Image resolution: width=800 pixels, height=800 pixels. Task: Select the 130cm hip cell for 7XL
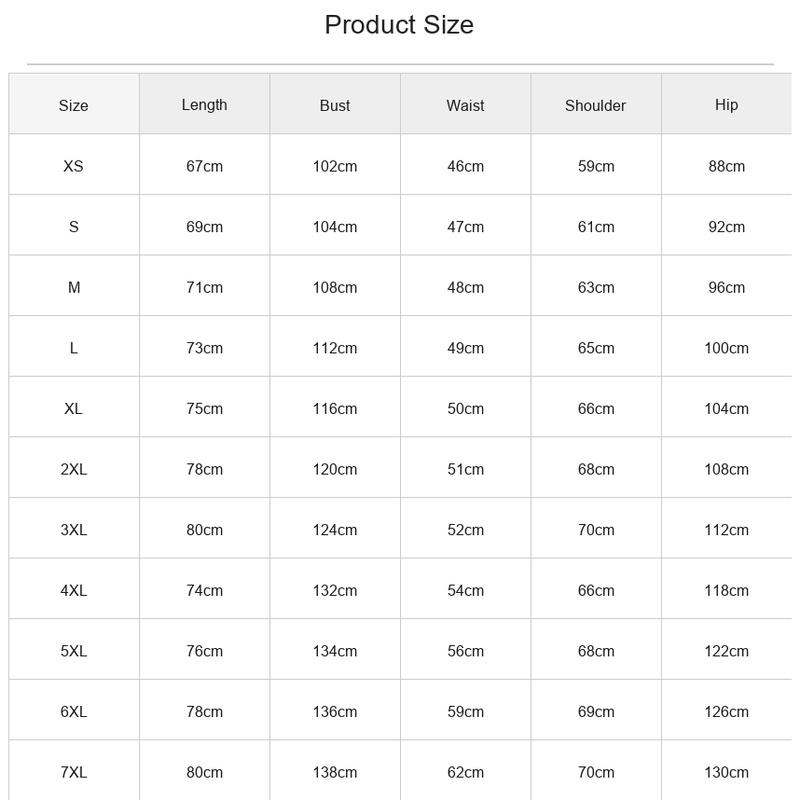[x=727, y=772]
